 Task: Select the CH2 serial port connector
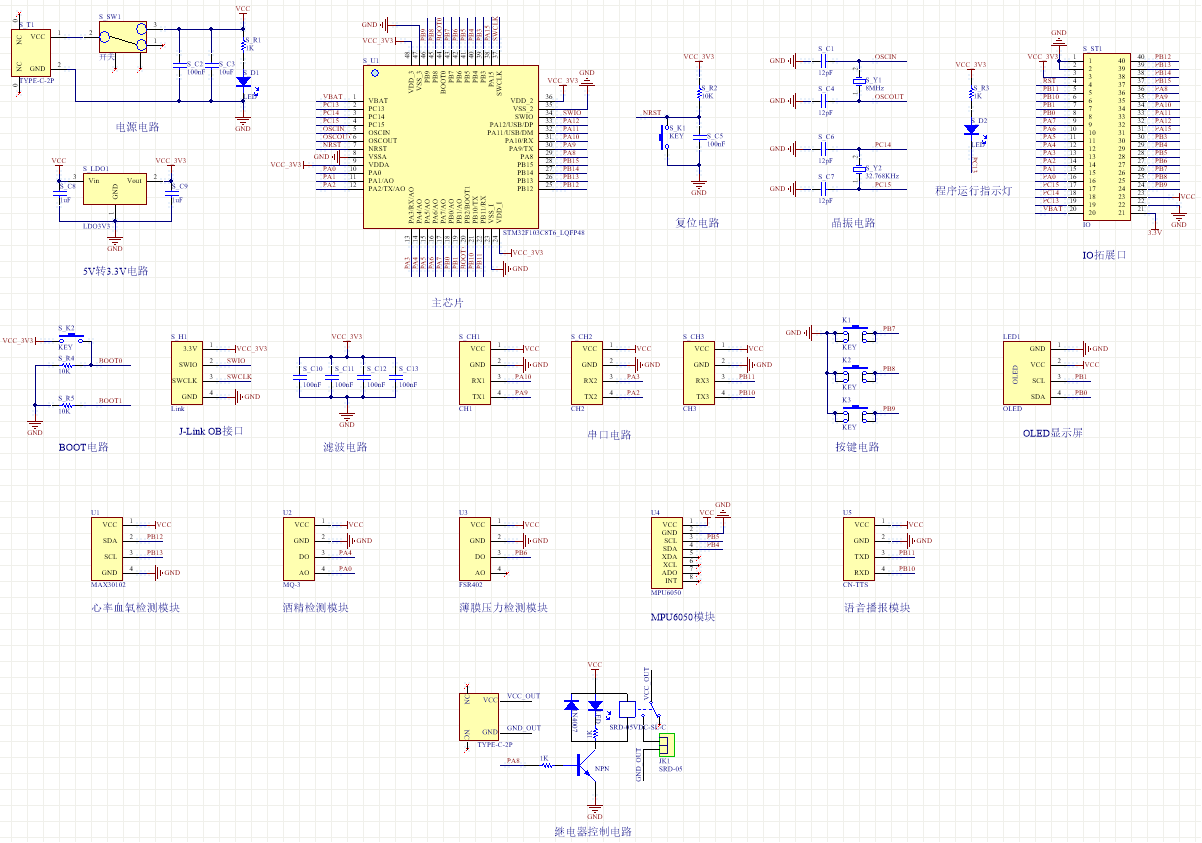point(587,373)
